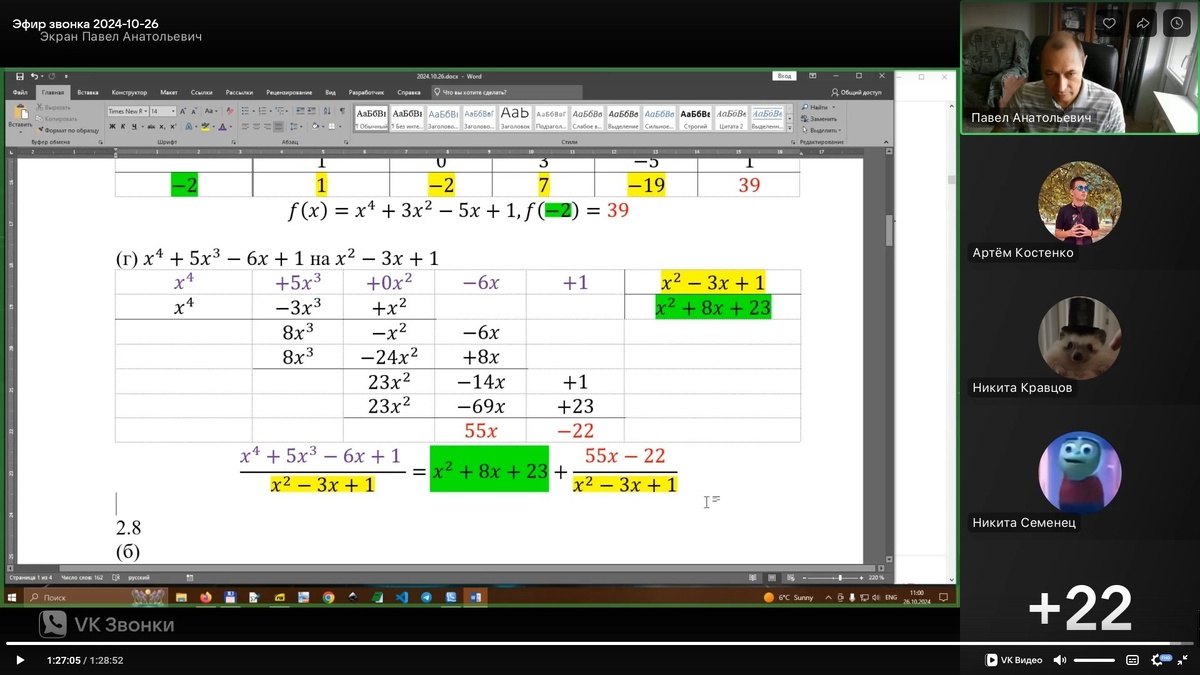This screenshot has width=1200, height=675.
Task: Expand the styles gallery with its More arrow
Action: pyautogui.click(x=790, y=128)
